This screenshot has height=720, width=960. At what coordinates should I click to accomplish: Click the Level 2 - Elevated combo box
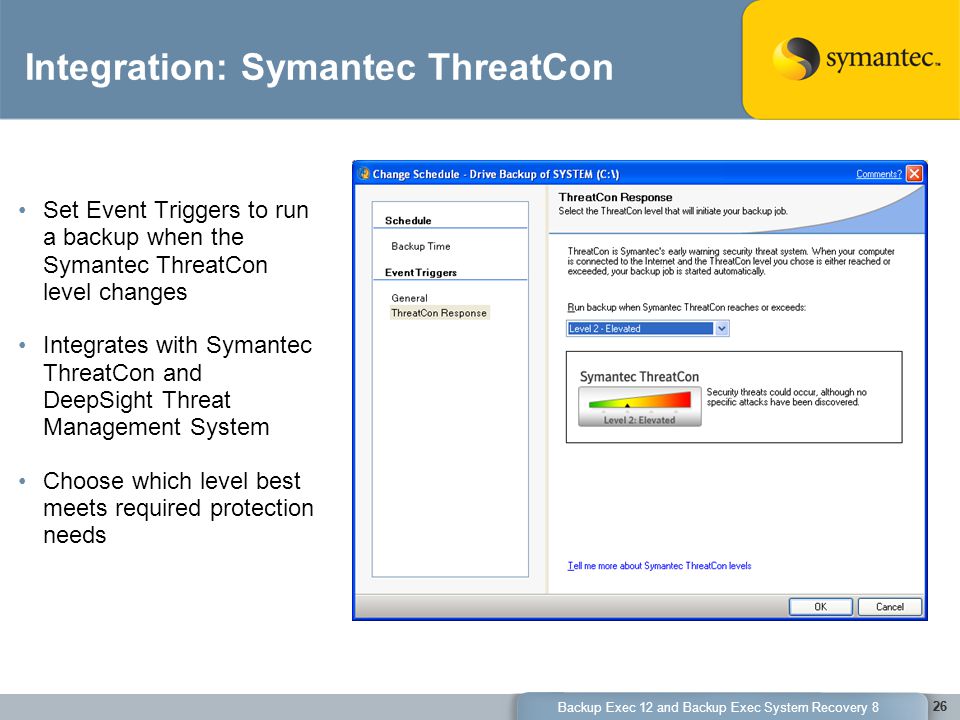(x=648, y=329)
